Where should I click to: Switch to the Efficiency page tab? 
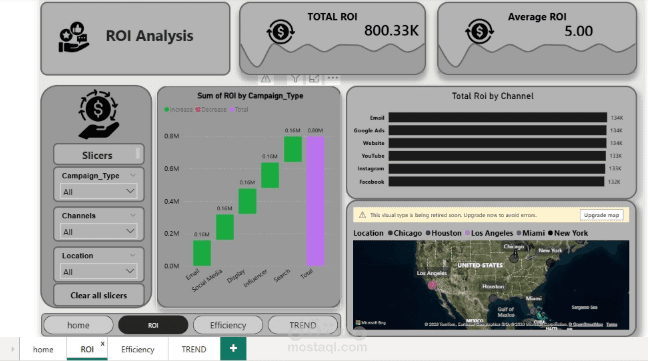click(138, 349)
